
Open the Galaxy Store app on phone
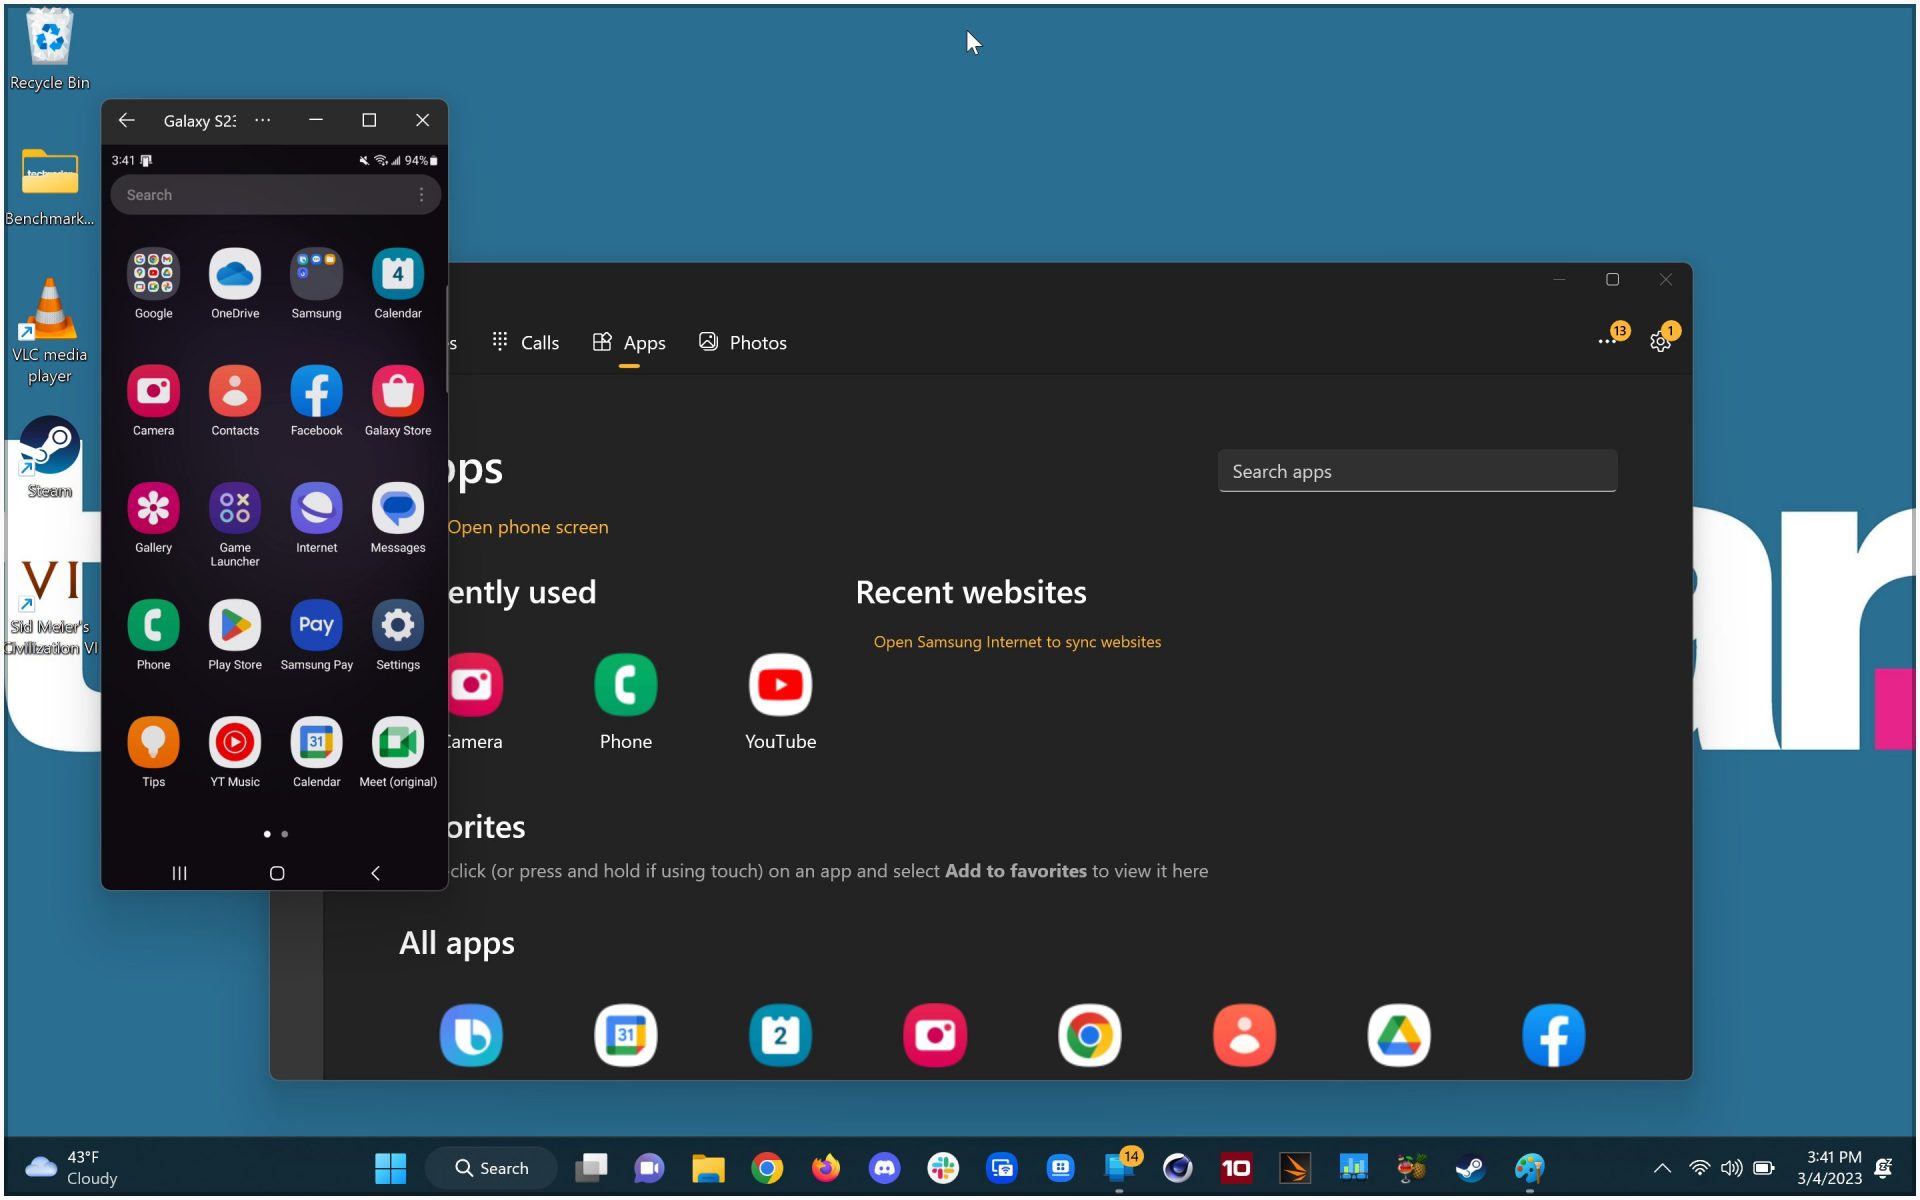[398, 392]
